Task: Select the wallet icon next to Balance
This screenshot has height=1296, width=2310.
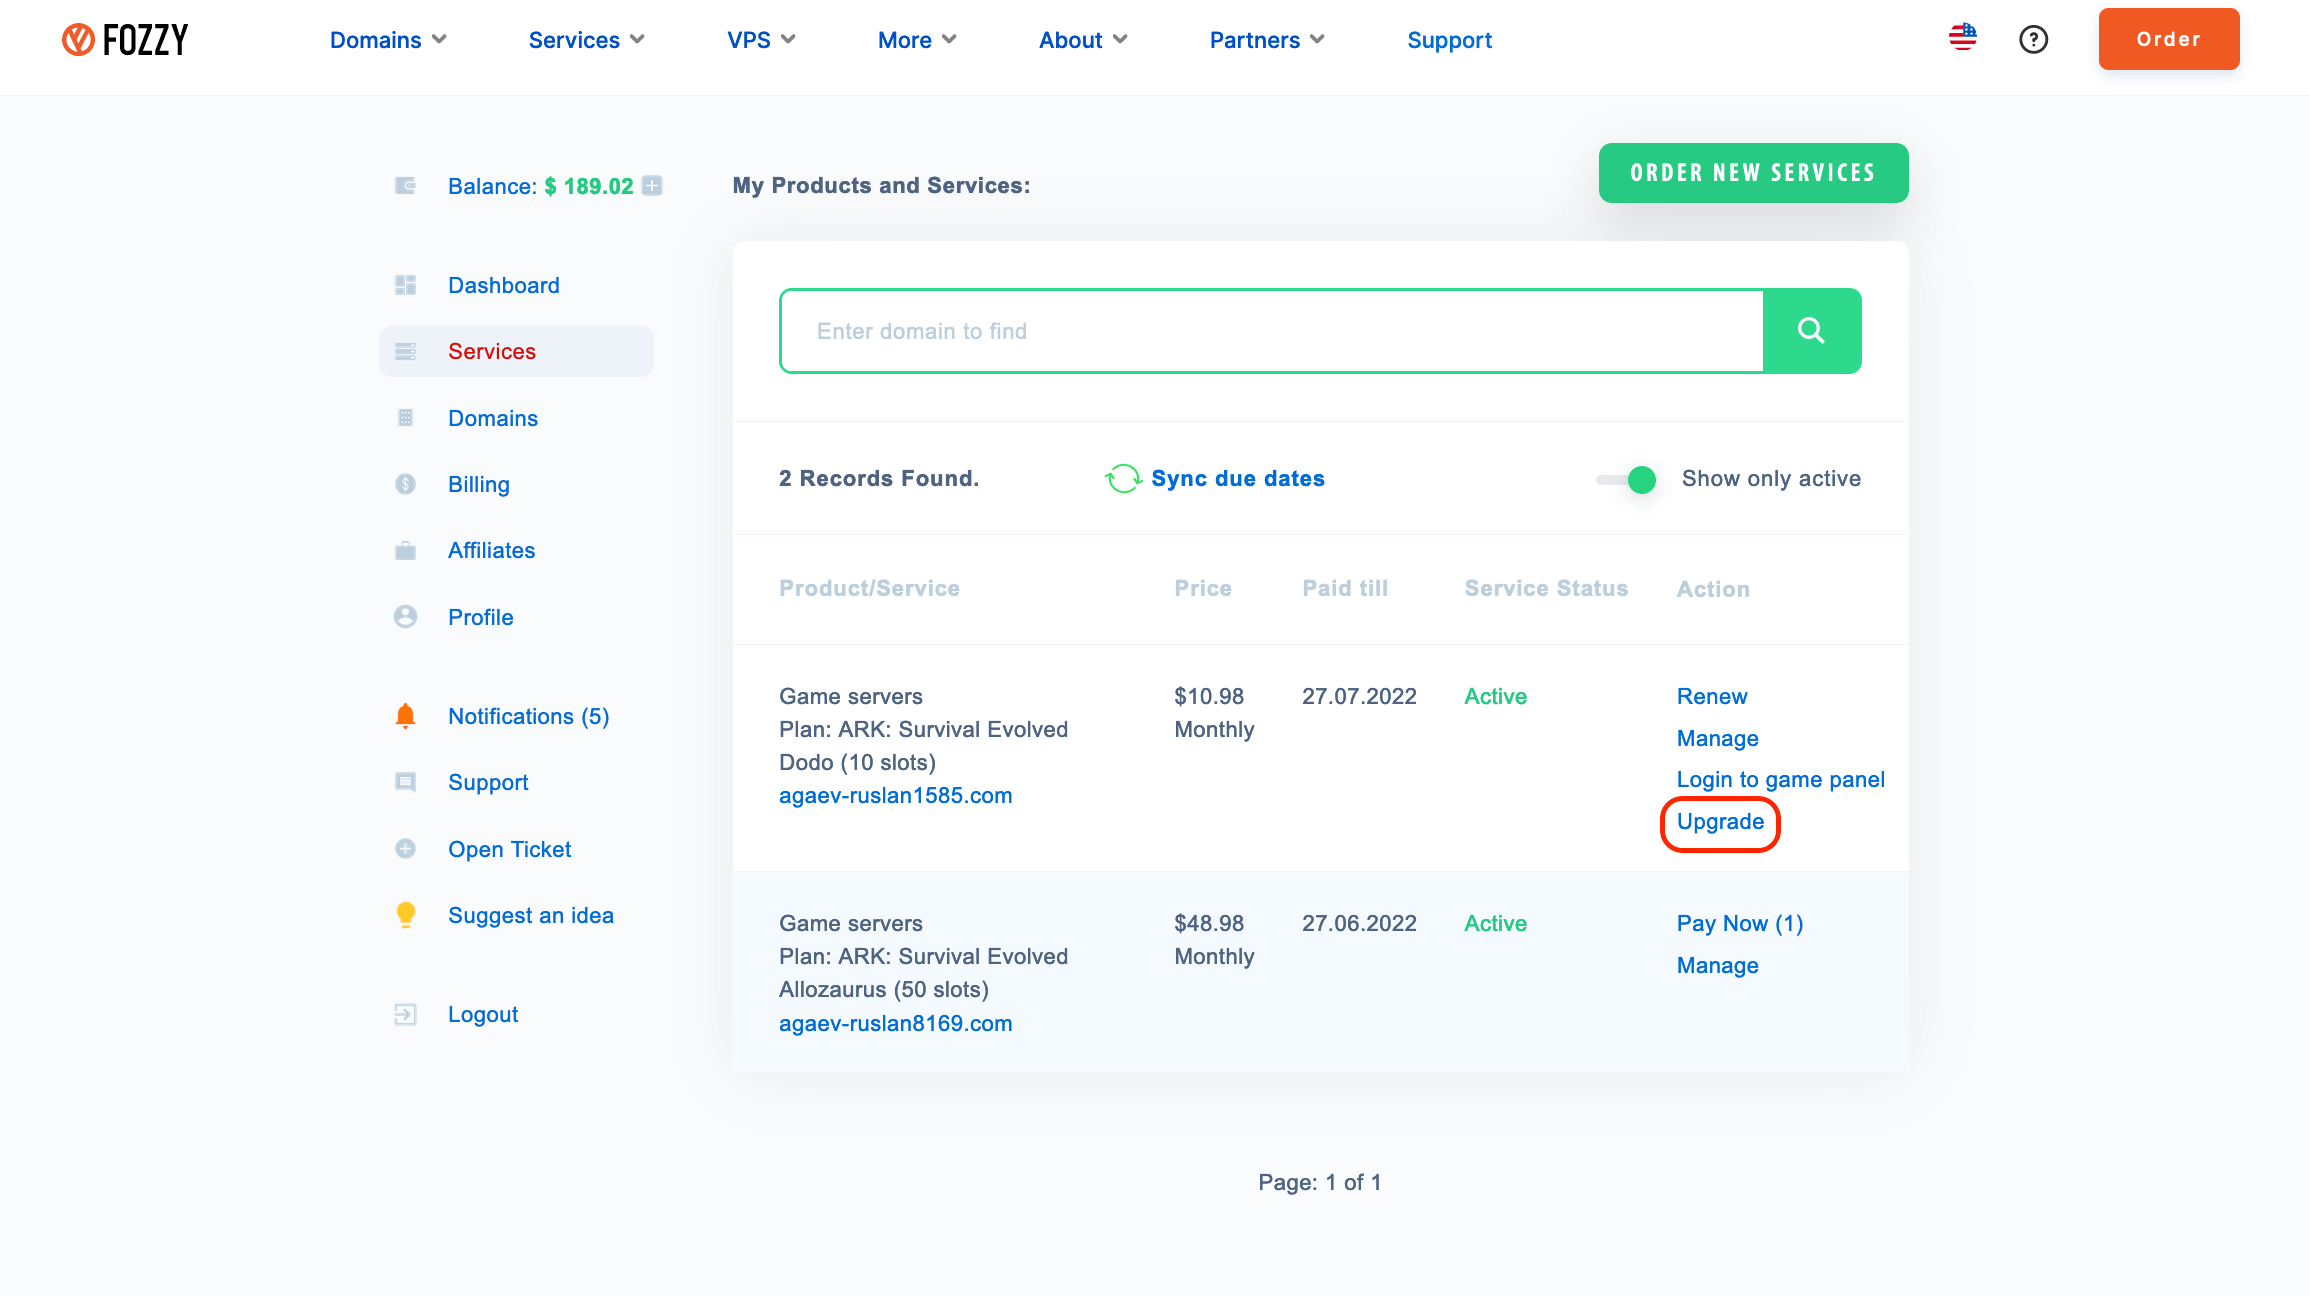Action: tap(405, 186)
